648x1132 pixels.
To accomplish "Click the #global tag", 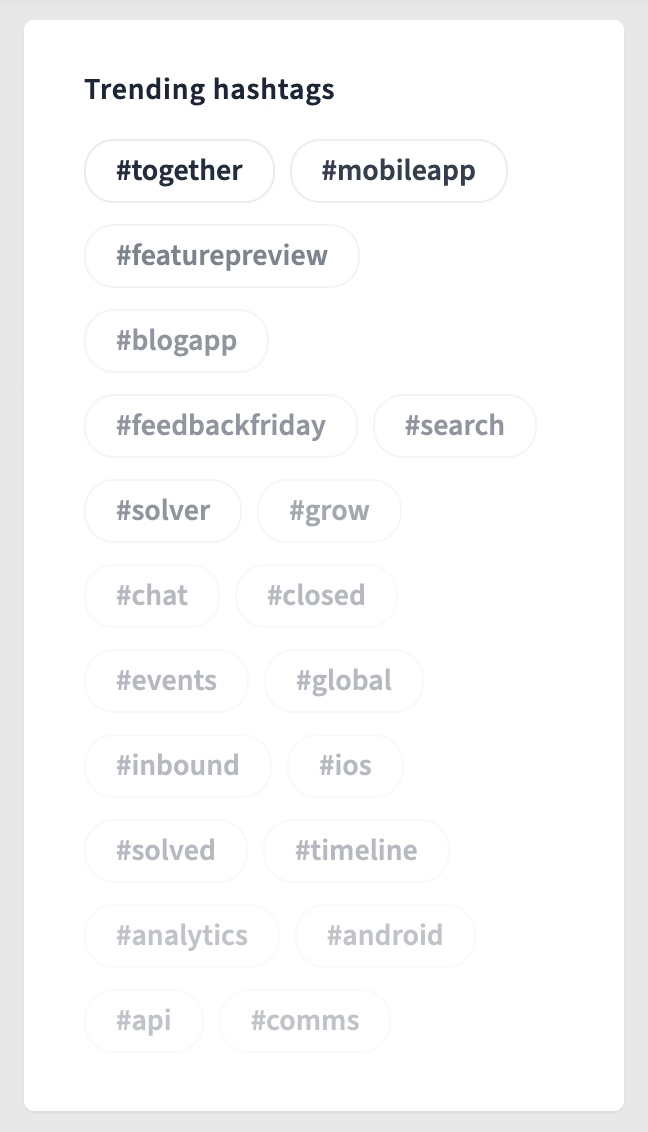I will pyautogui.click(x=343, y=680).
